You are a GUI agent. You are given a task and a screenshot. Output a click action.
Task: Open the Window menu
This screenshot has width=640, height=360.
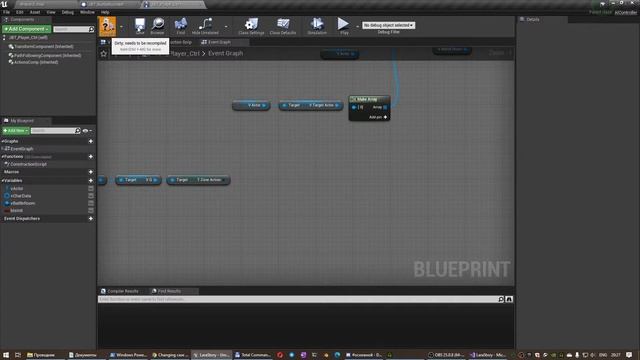pyautogui.click(x=87, y=12)
